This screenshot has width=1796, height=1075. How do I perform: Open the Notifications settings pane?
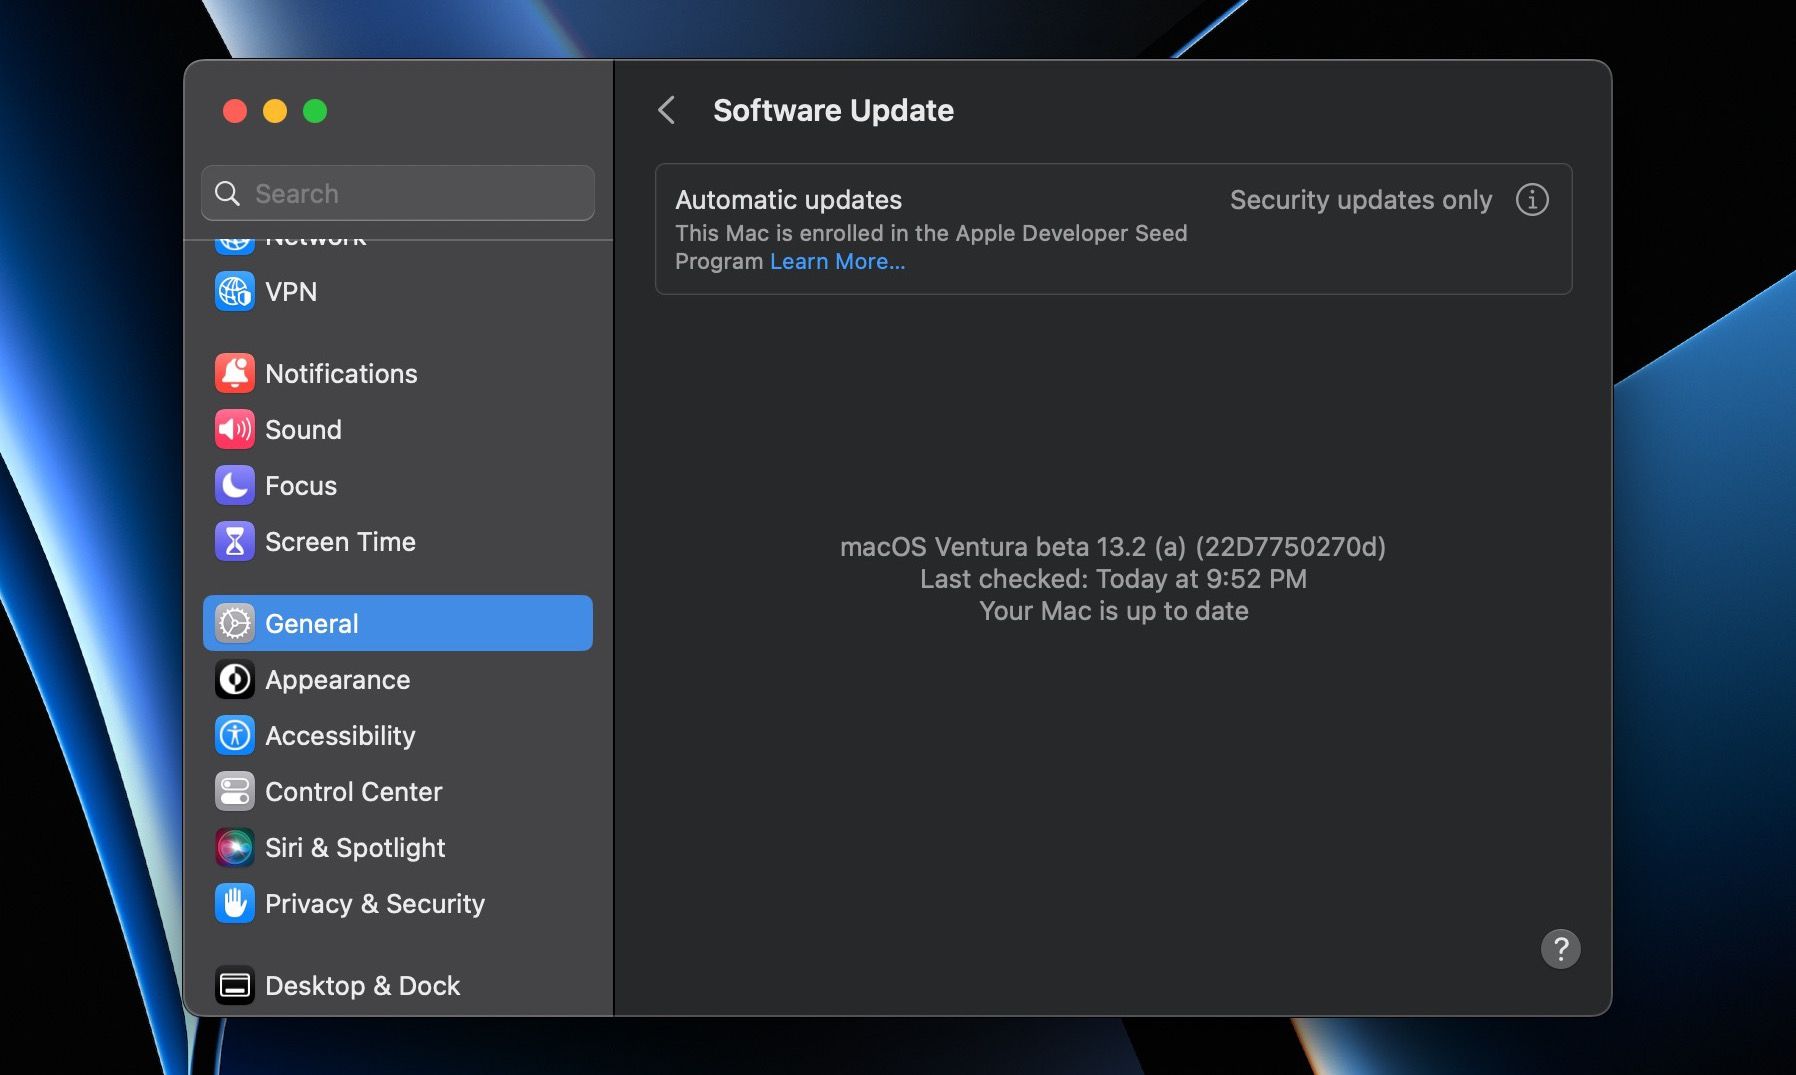click(398, 374)
